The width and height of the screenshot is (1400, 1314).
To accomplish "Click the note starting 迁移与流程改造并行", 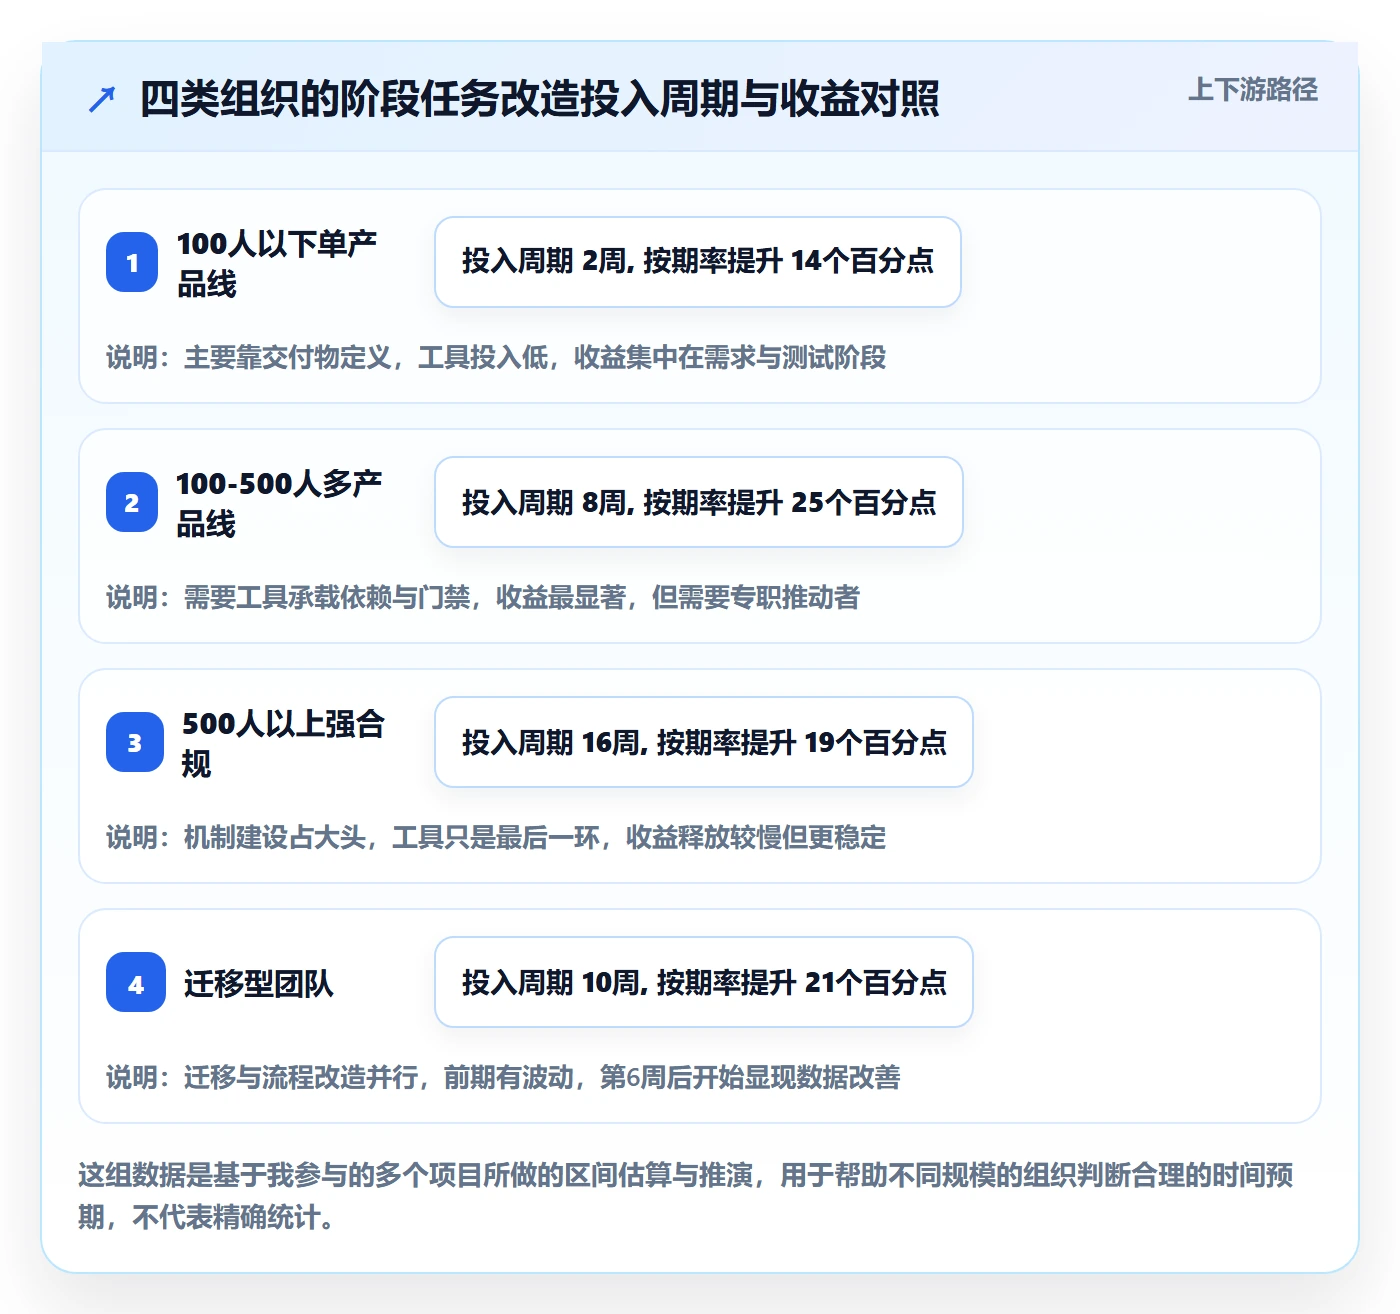I will 503,1077.
